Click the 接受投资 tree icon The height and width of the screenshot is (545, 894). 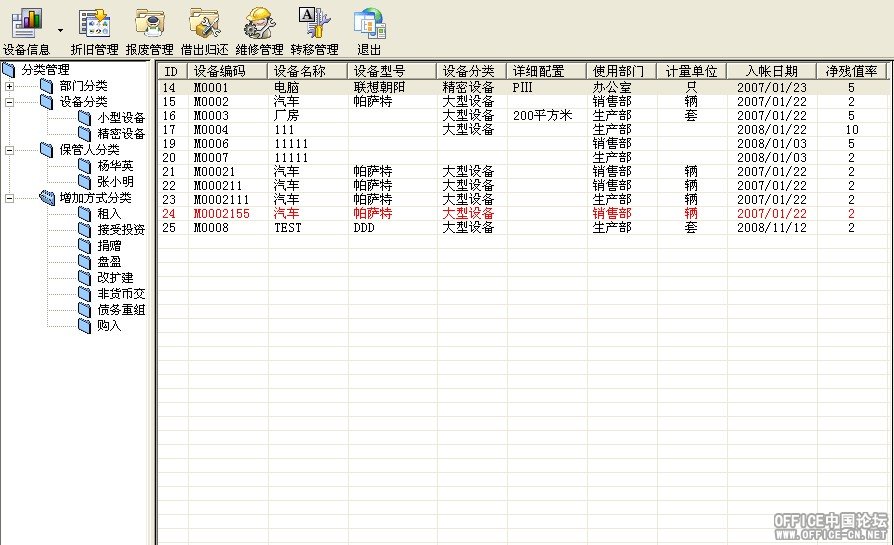point(84,230)
